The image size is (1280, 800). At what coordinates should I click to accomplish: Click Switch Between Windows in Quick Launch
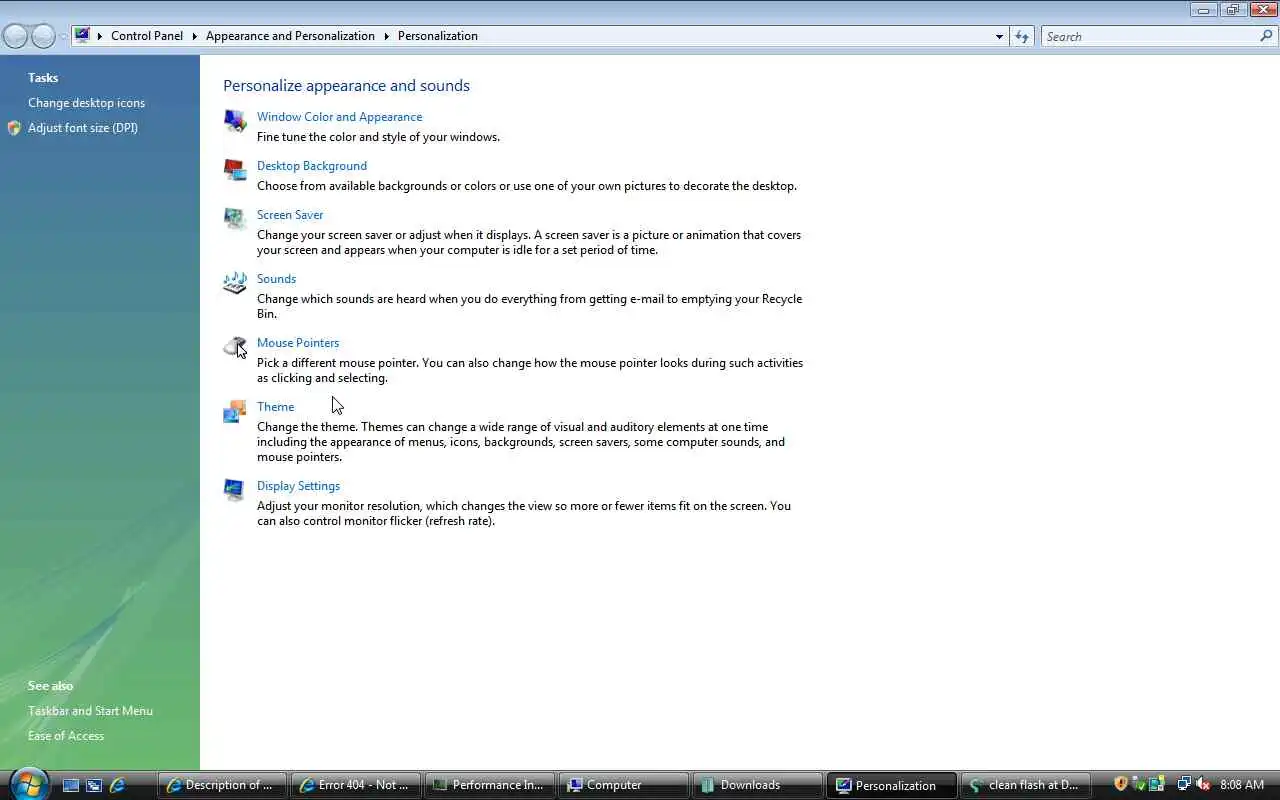click(x=94, y=785)
